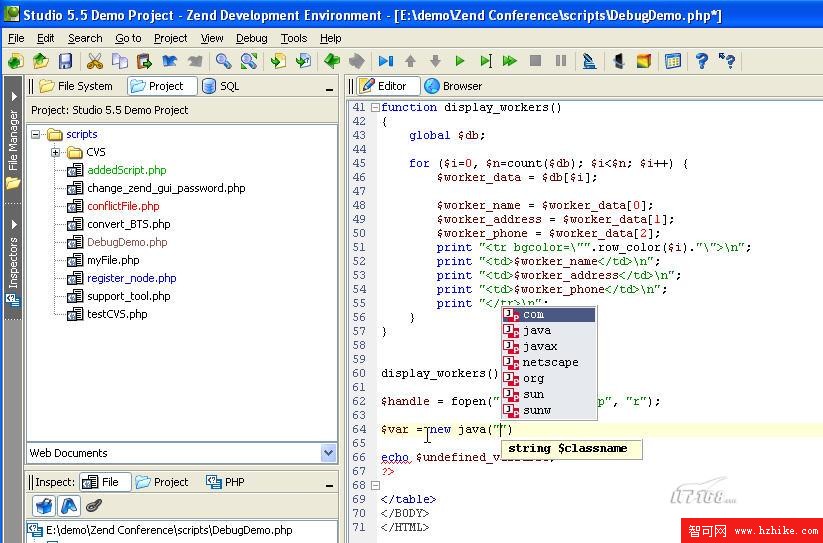Select addedScript.php in the project tree
This screenshot has height=543, width=823.
[x=126, y=170]
